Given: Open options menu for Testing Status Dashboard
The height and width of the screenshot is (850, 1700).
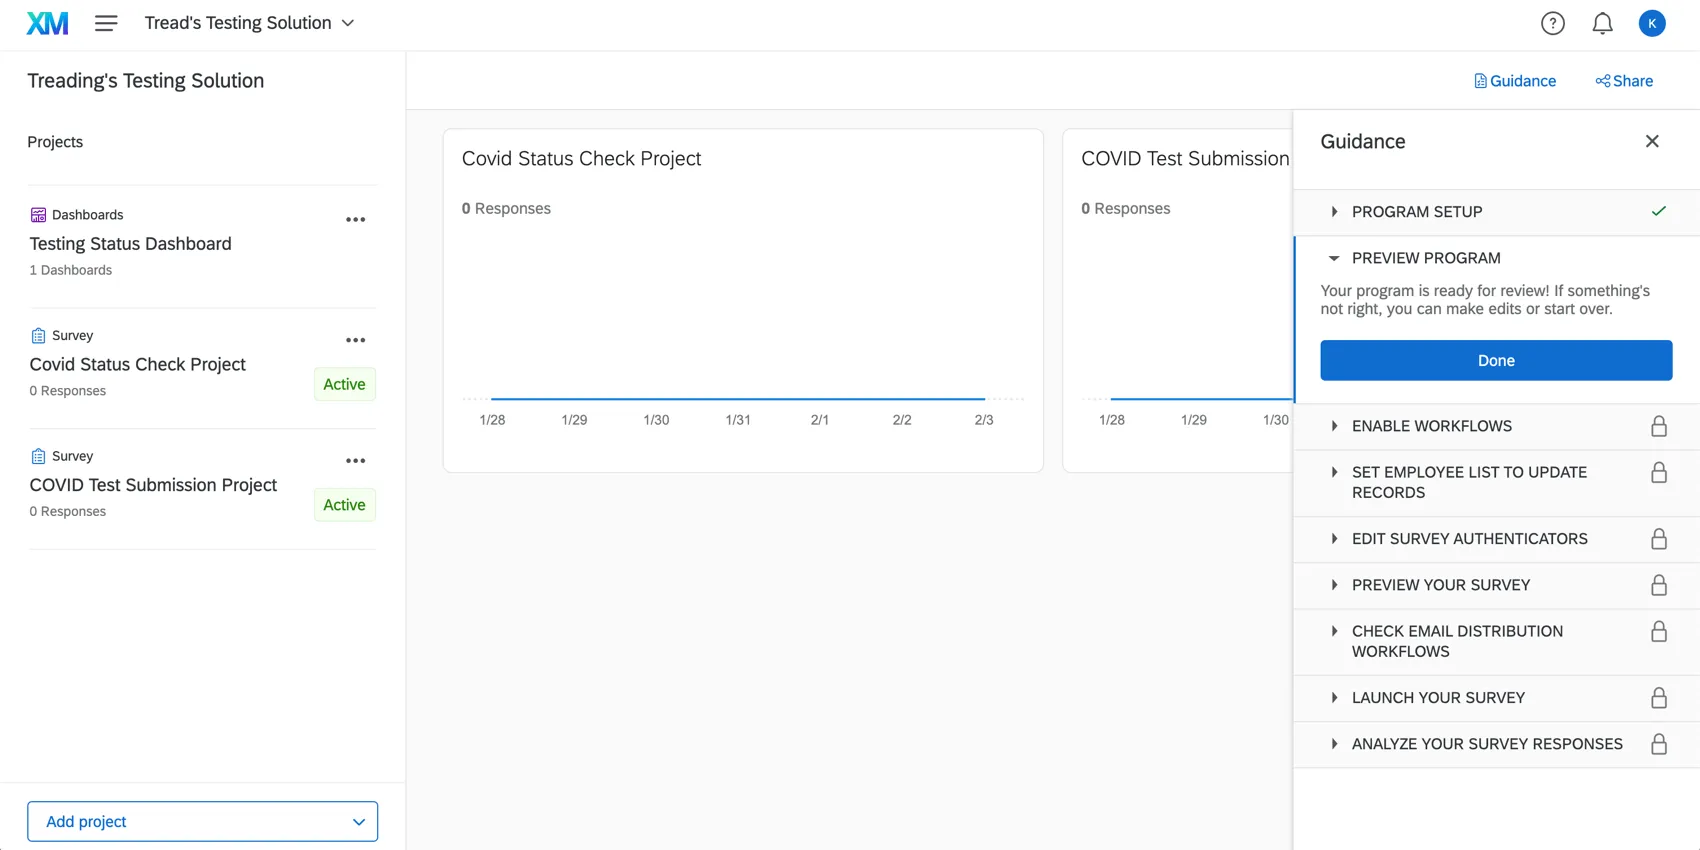Looking at the screenshot, I should (355, 220).
